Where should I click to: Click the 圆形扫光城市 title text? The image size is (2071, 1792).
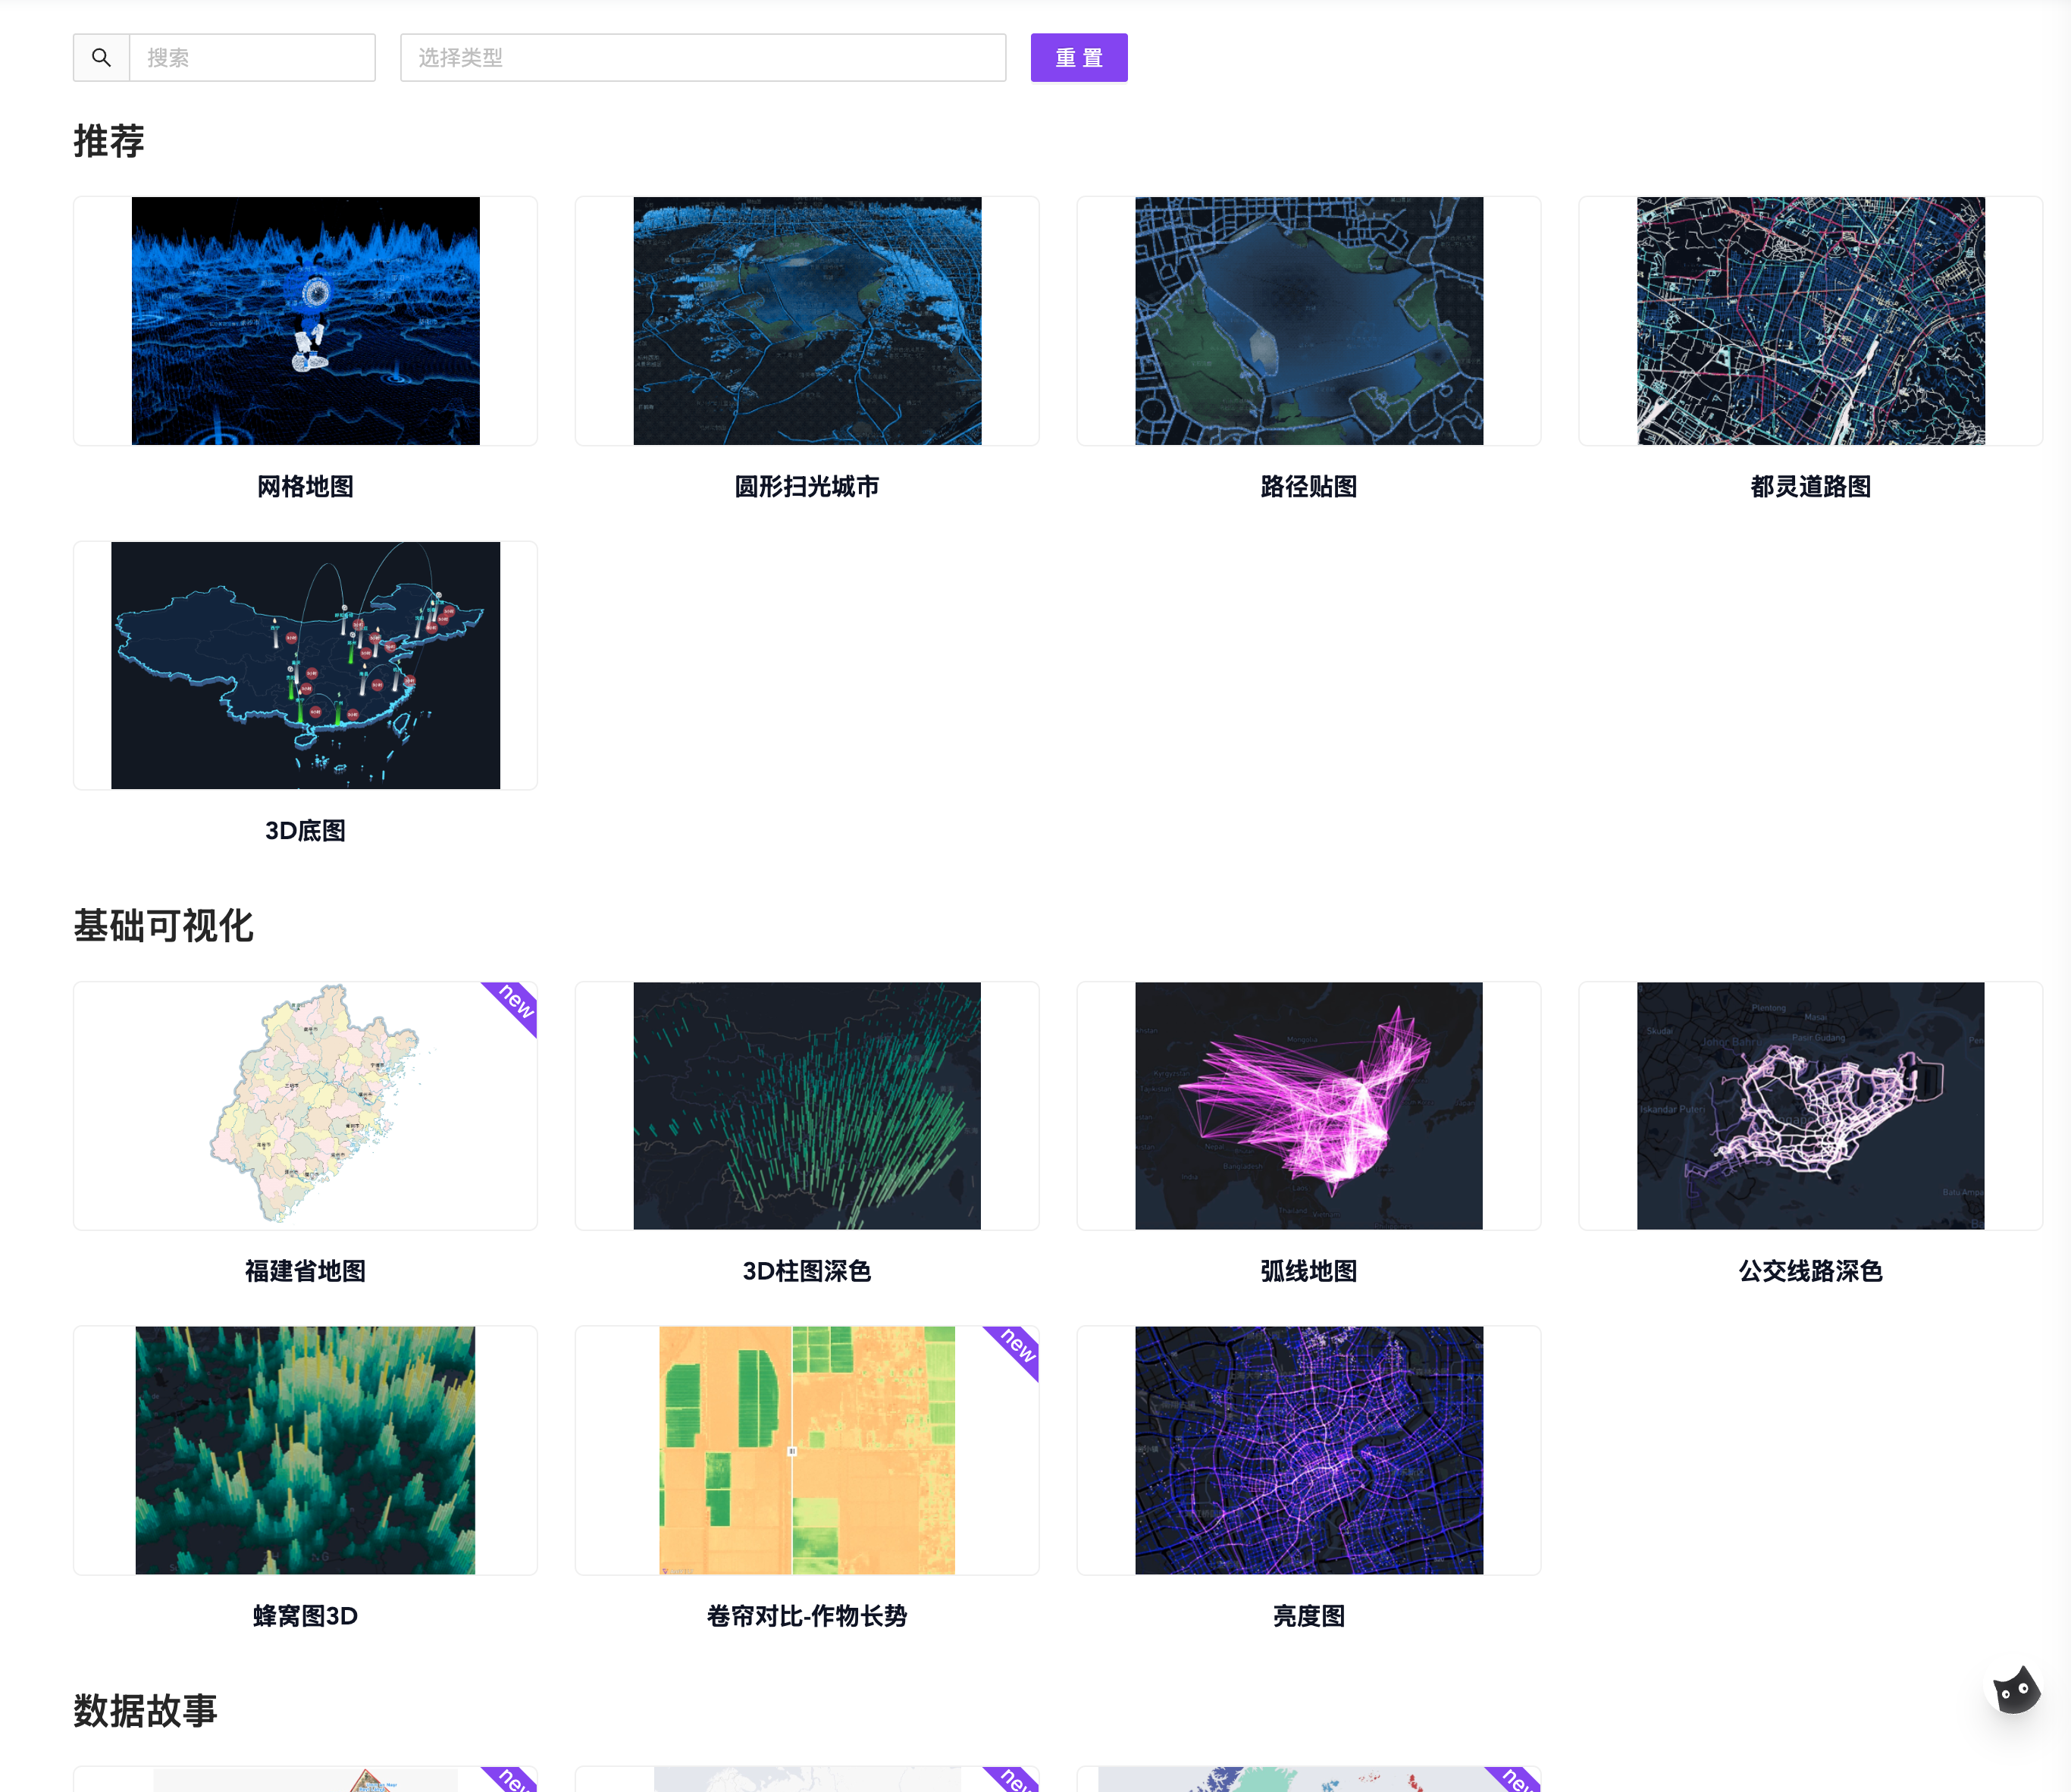pyautogui.click(x=807, y=487)
